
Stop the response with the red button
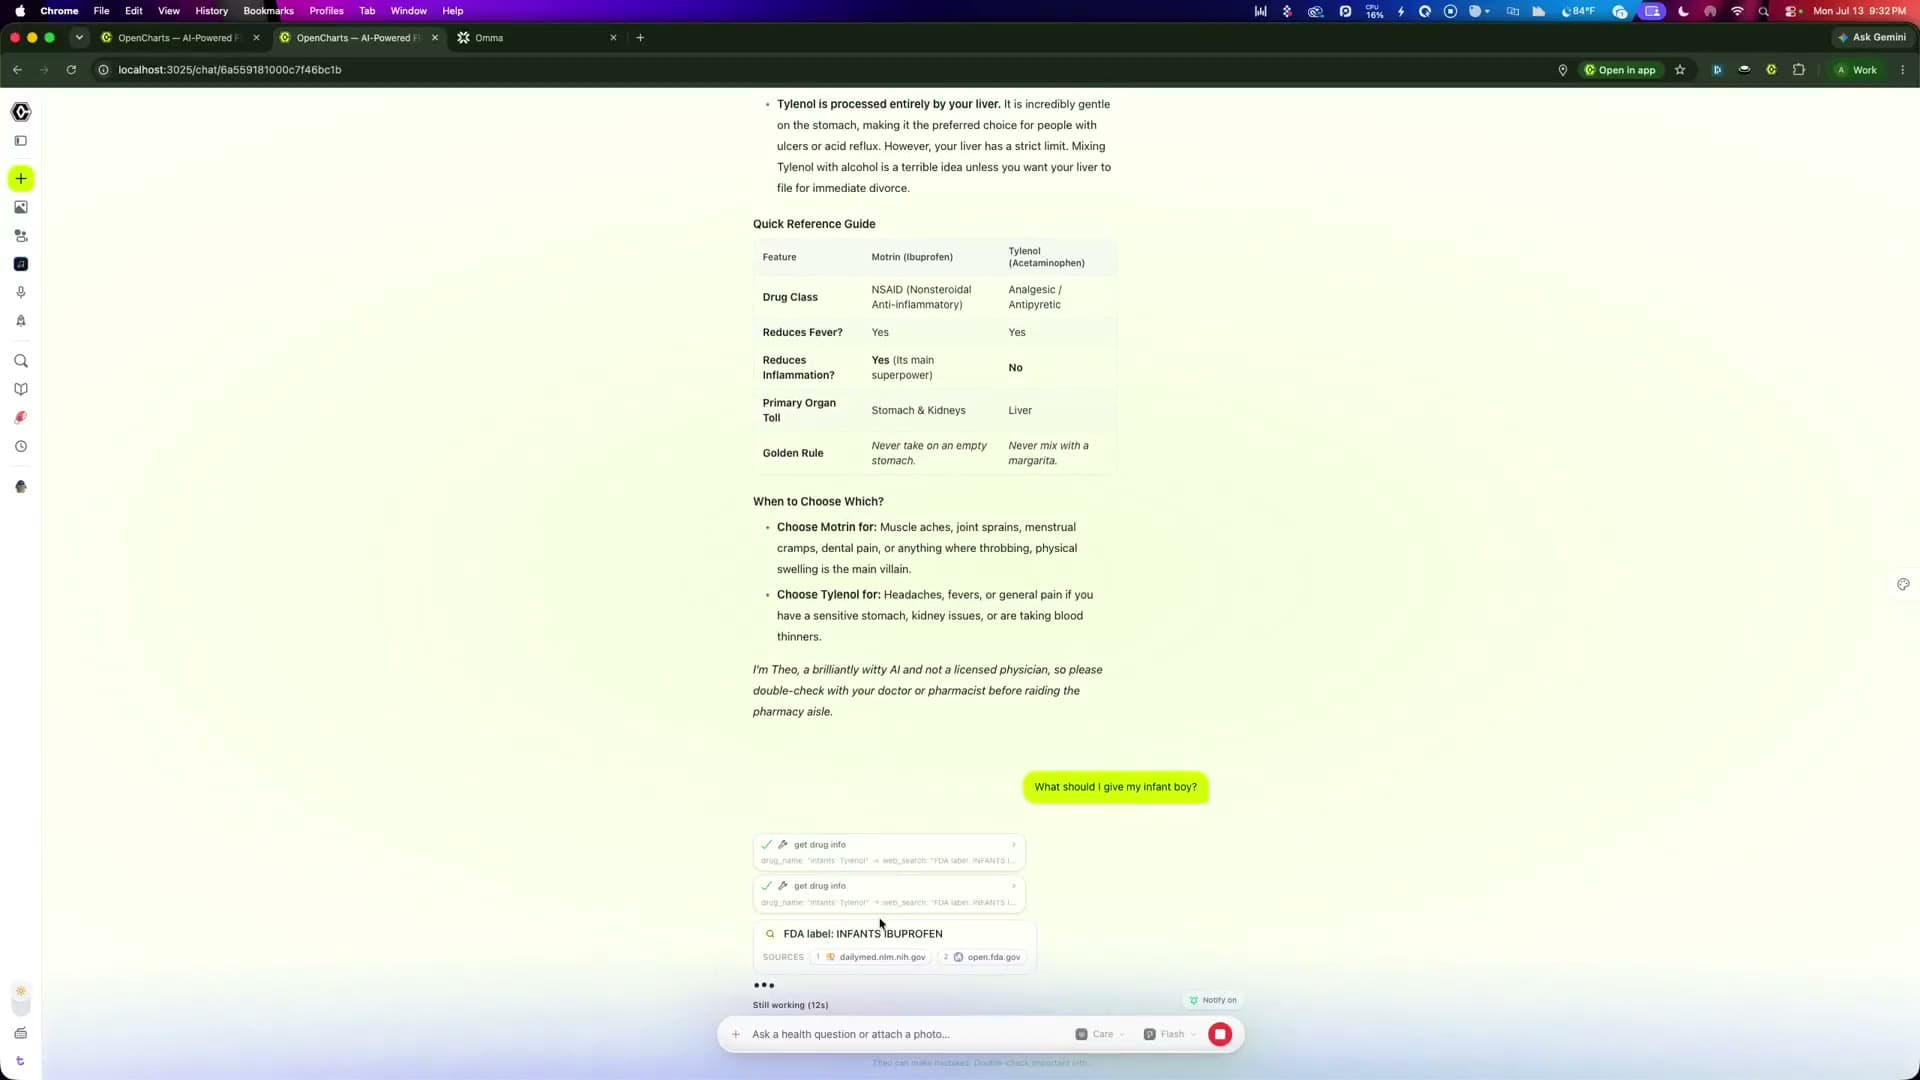[x=1220, y=1034]
